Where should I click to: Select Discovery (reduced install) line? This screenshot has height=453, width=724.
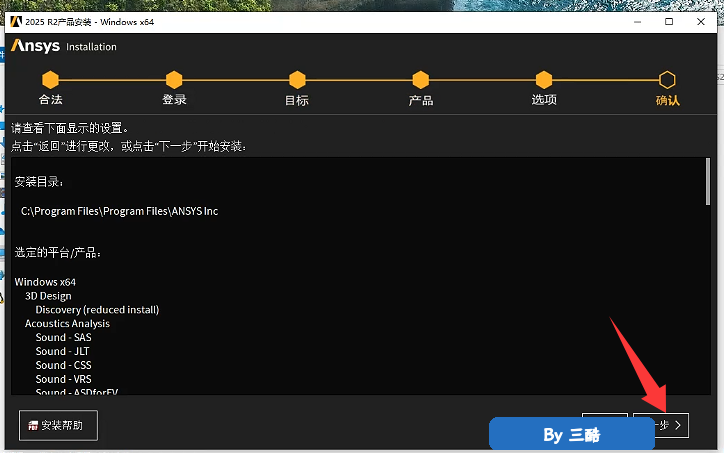click(x=97, y=310)
